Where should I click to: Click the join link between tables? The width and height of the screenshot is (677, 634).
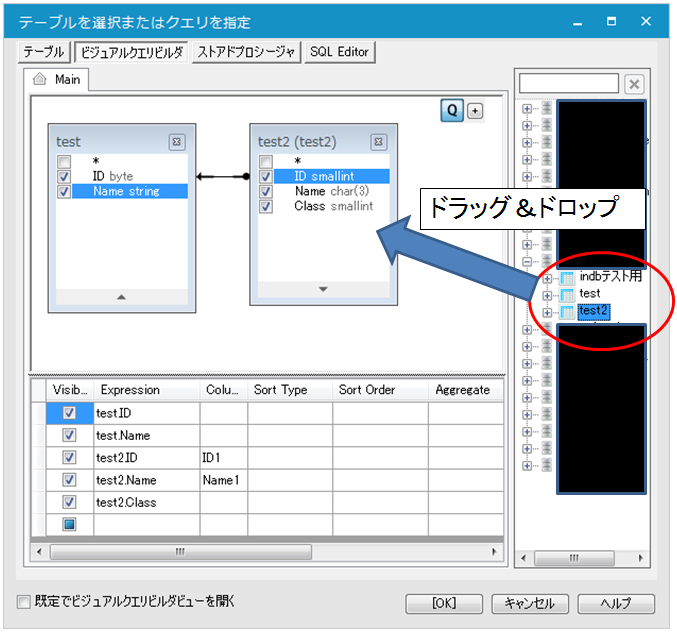click(x=222, y=177)
